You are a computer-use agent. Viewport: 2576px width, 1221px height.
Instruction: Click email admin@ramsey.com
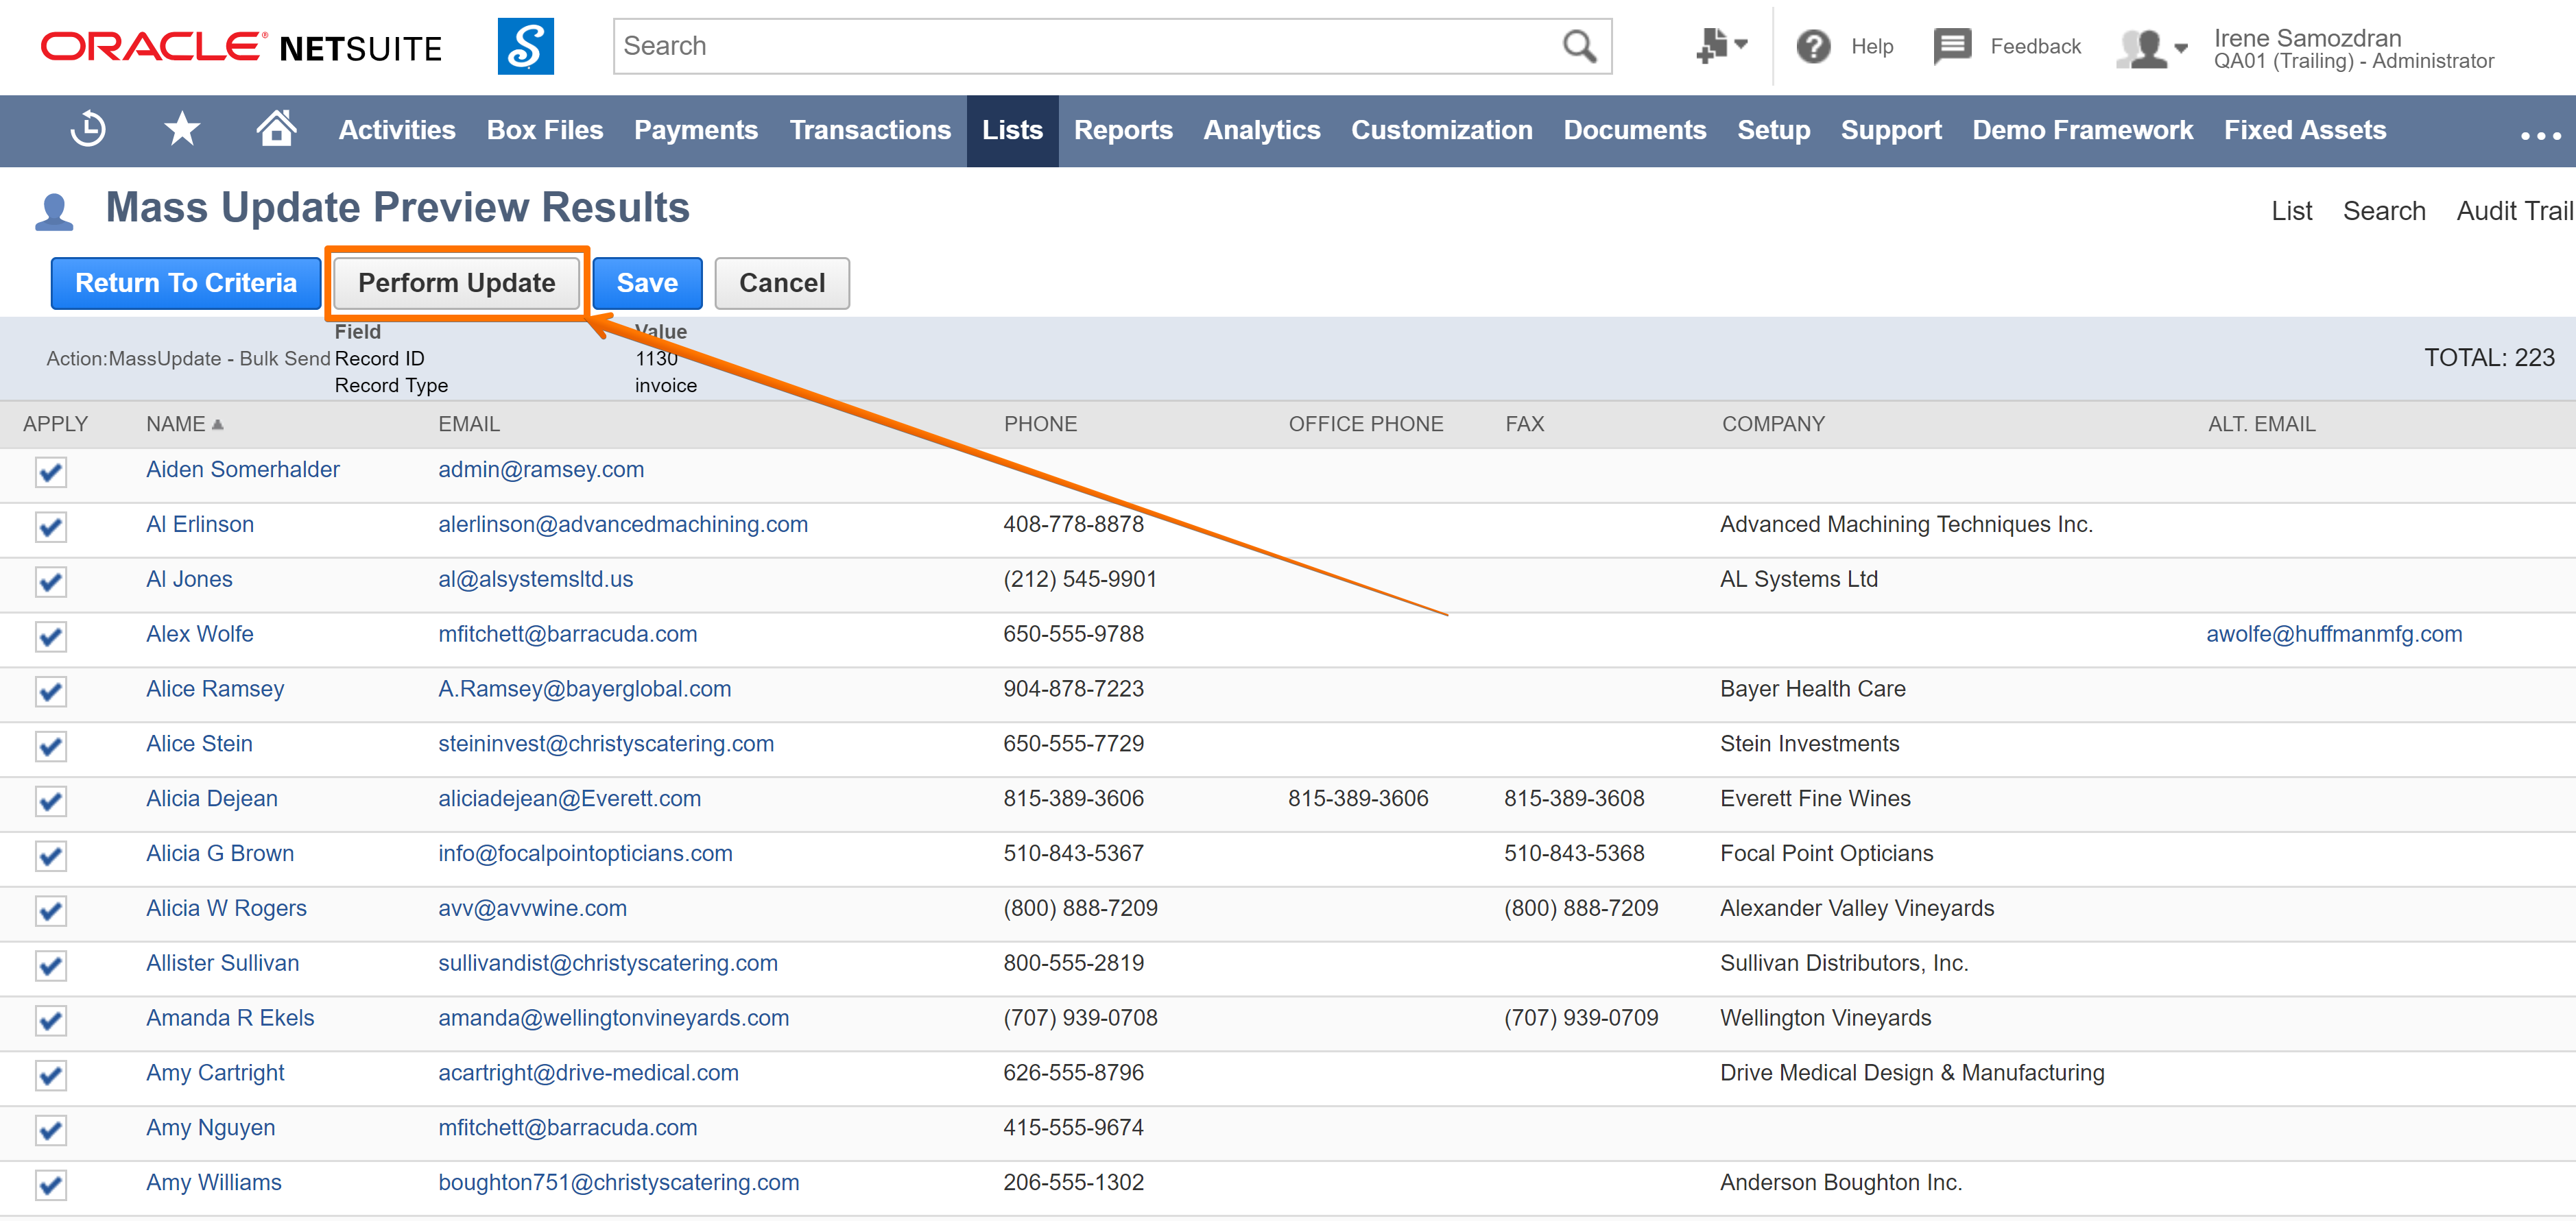541,469
